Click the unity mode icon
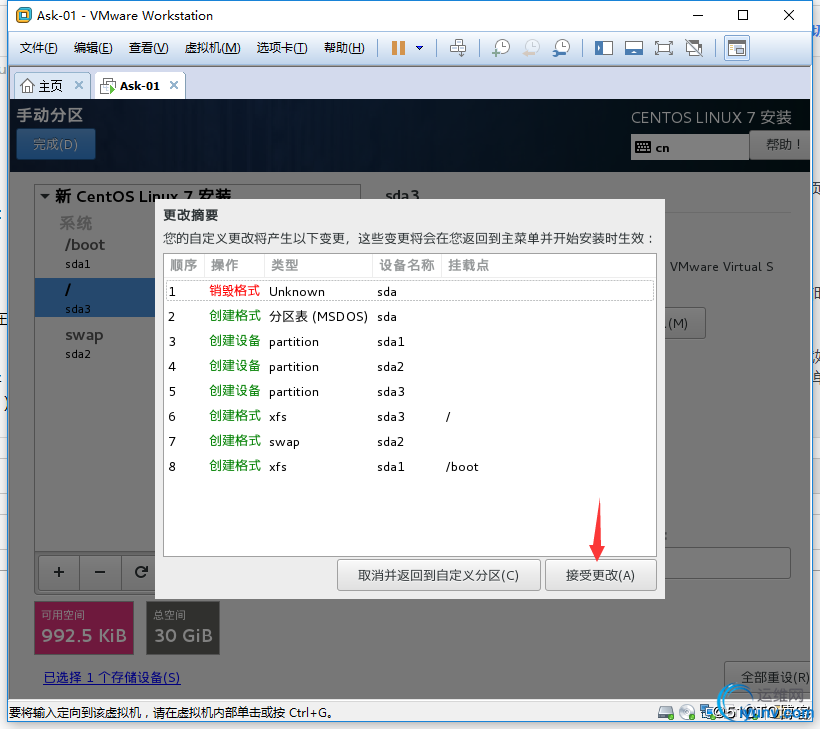The width and height of the screenshot is (820, 729). tap(694, 48)
